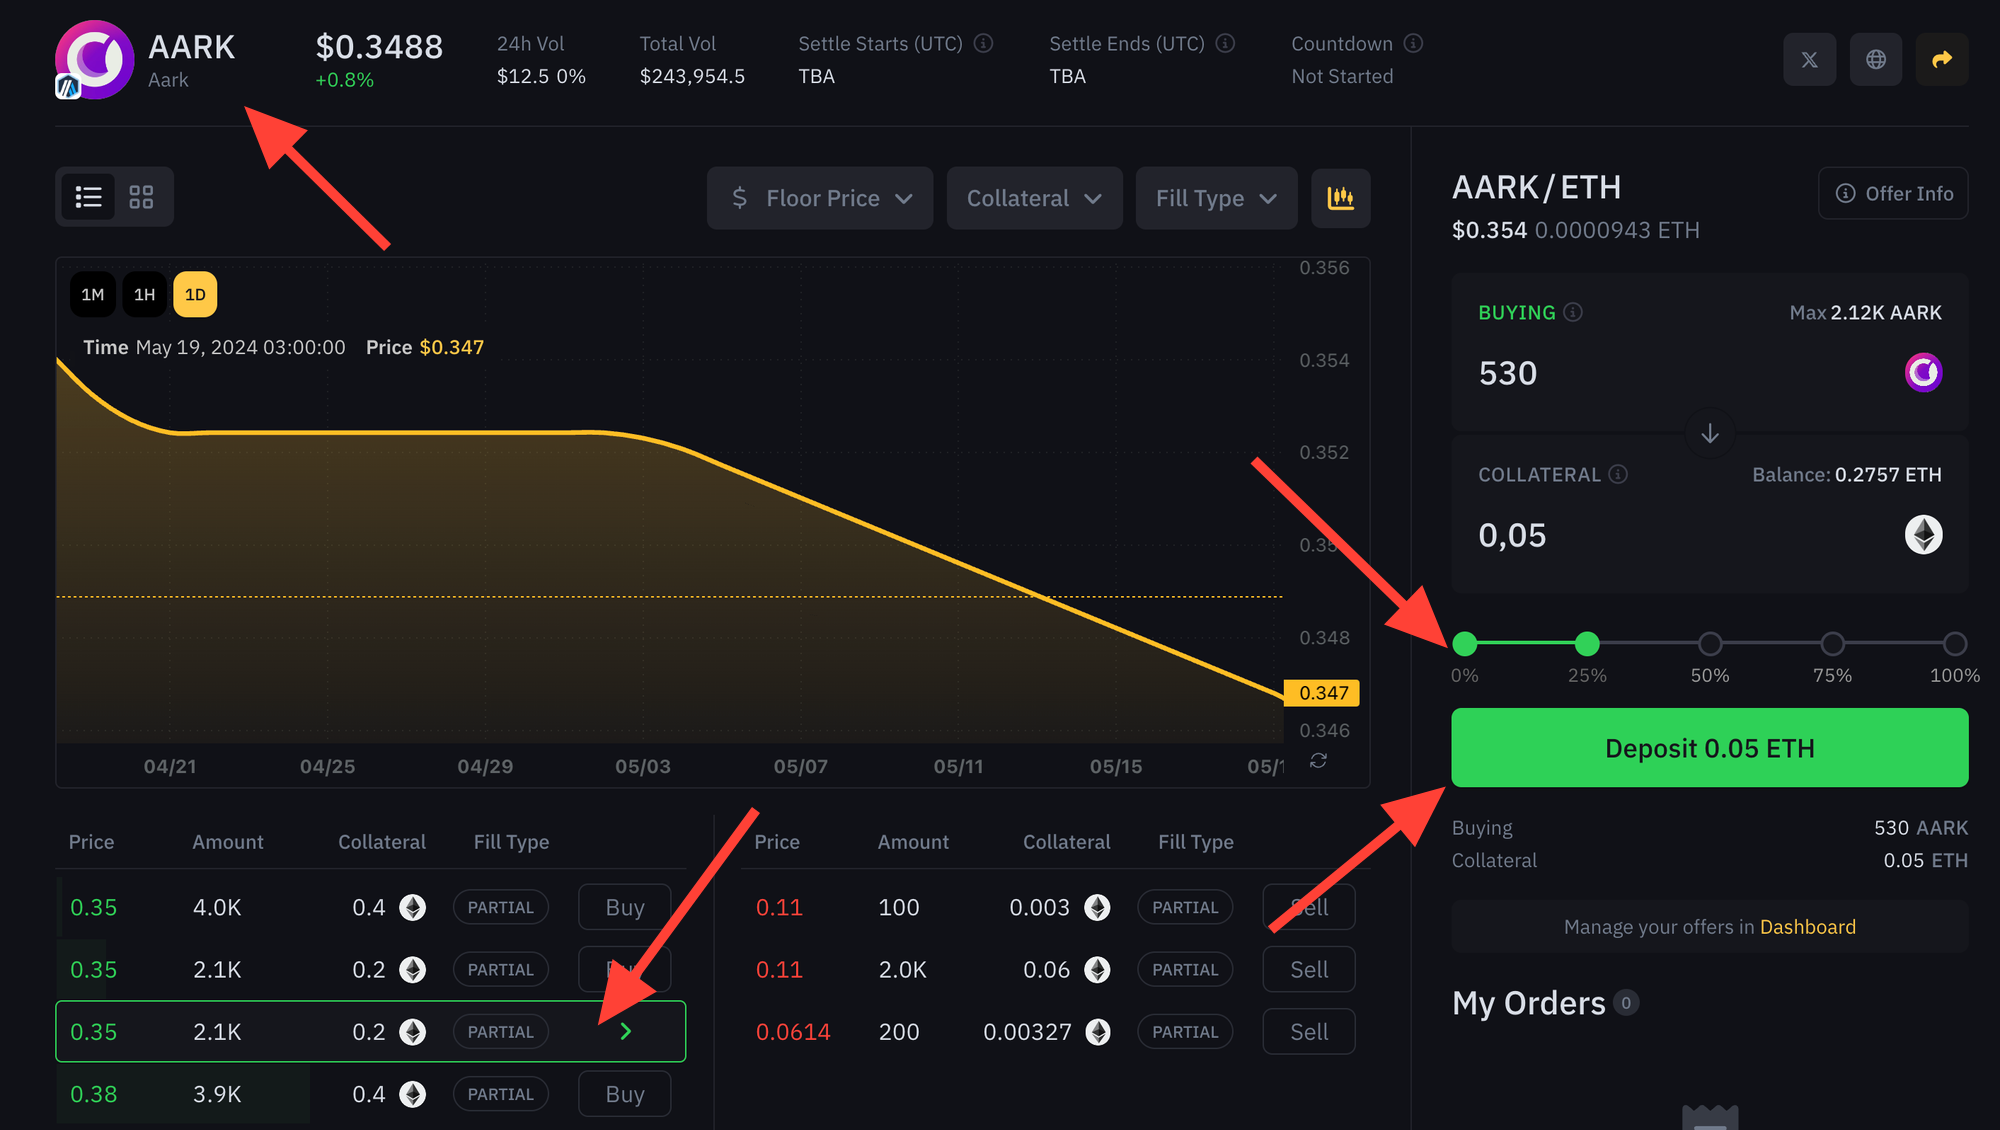Click the yellow share arrow icon
This screenshot has height=1130, width=2000.
coord(1942,60)
